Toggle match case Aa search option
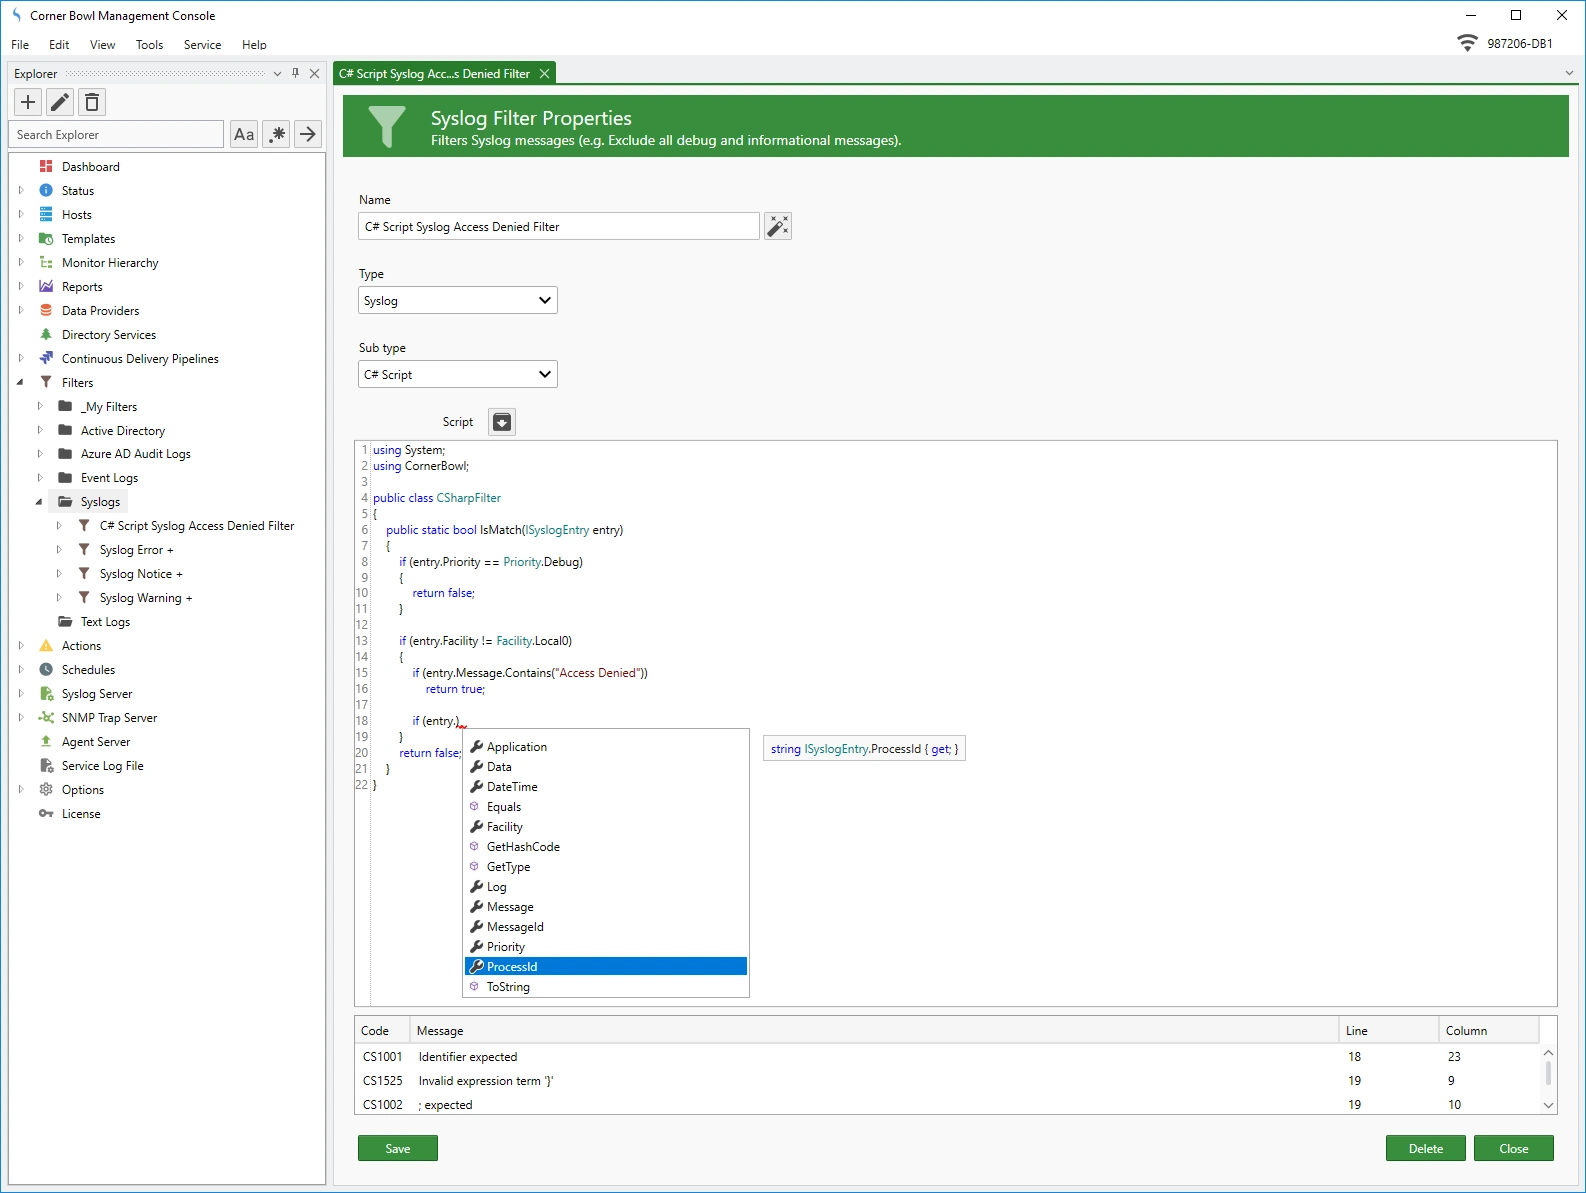Image resolution: width=1586 pixels, height=1193 pixels. pos(244,134)
